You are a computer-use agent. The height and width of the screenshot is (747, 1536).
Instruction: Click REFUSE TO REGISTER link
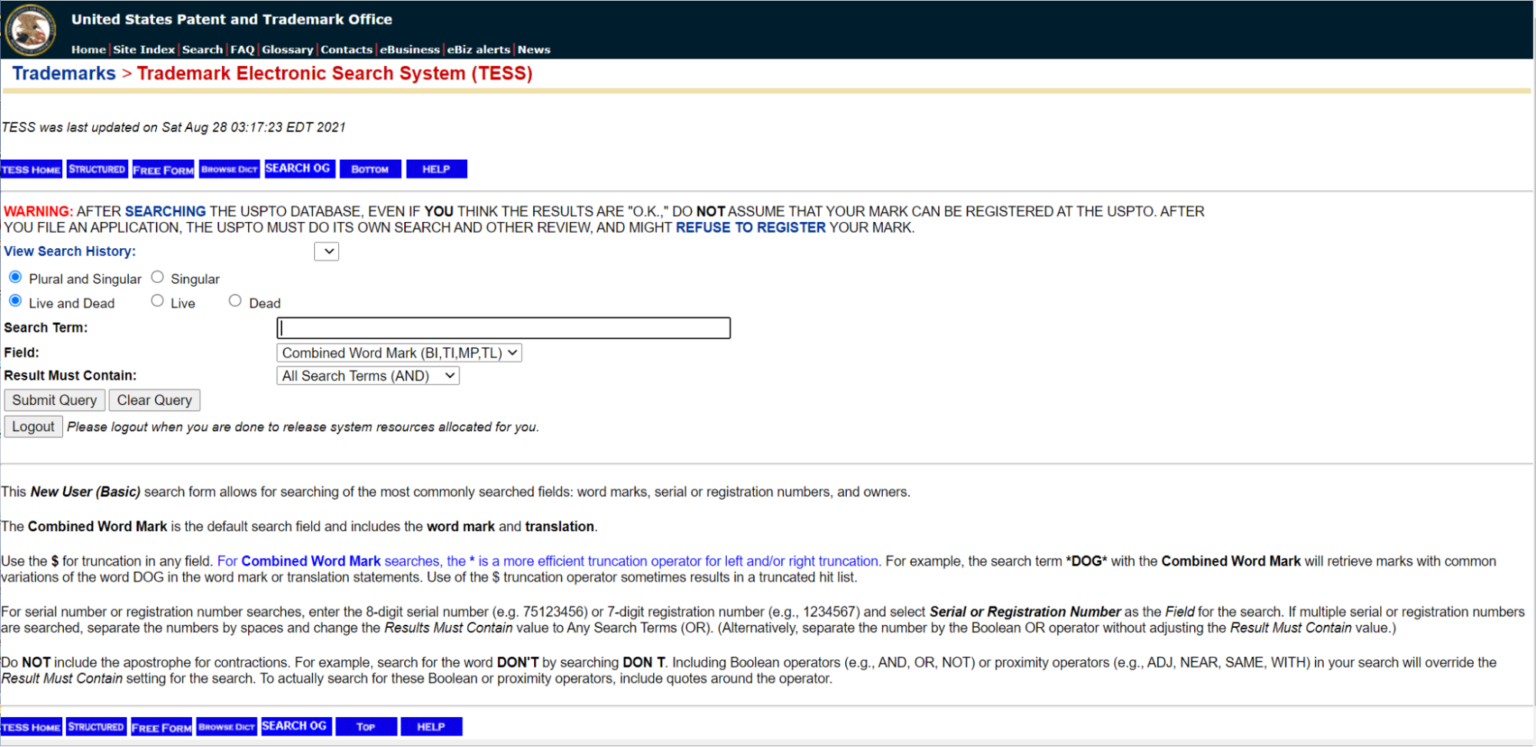click(x=751, y=228)
